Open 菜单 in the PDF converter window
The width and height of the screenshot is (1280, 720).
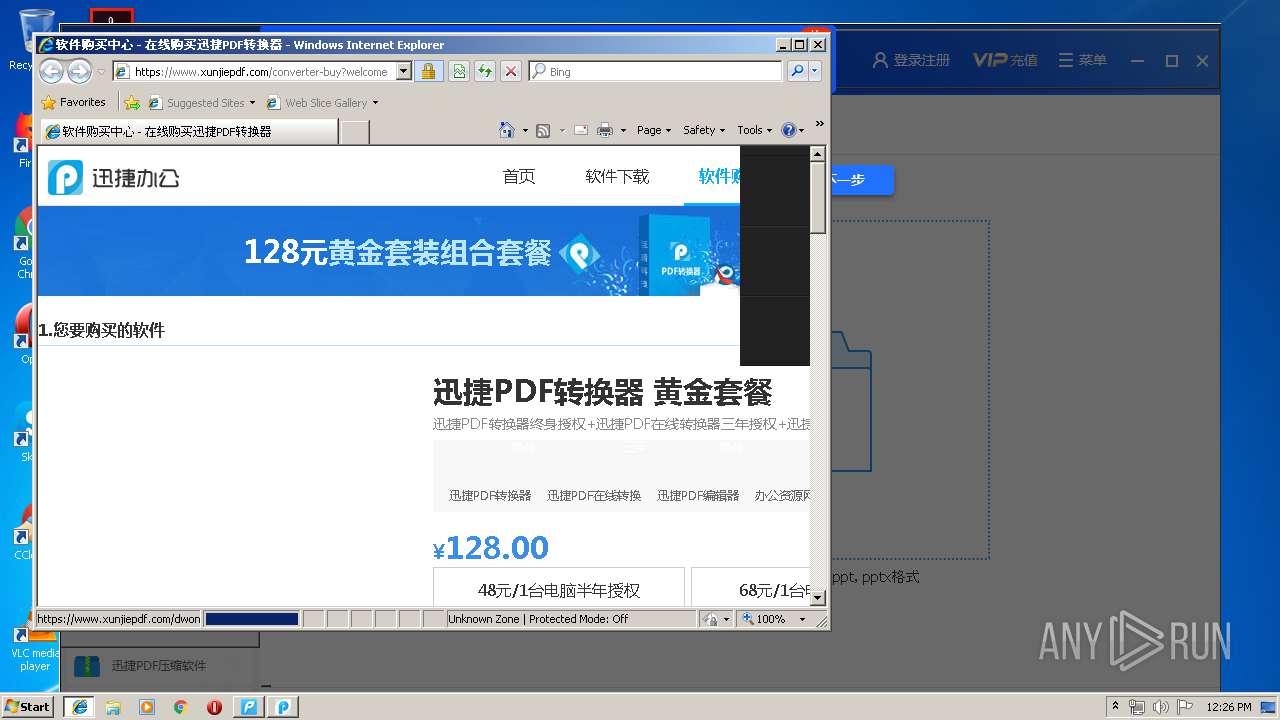(x=1083, y=60)
